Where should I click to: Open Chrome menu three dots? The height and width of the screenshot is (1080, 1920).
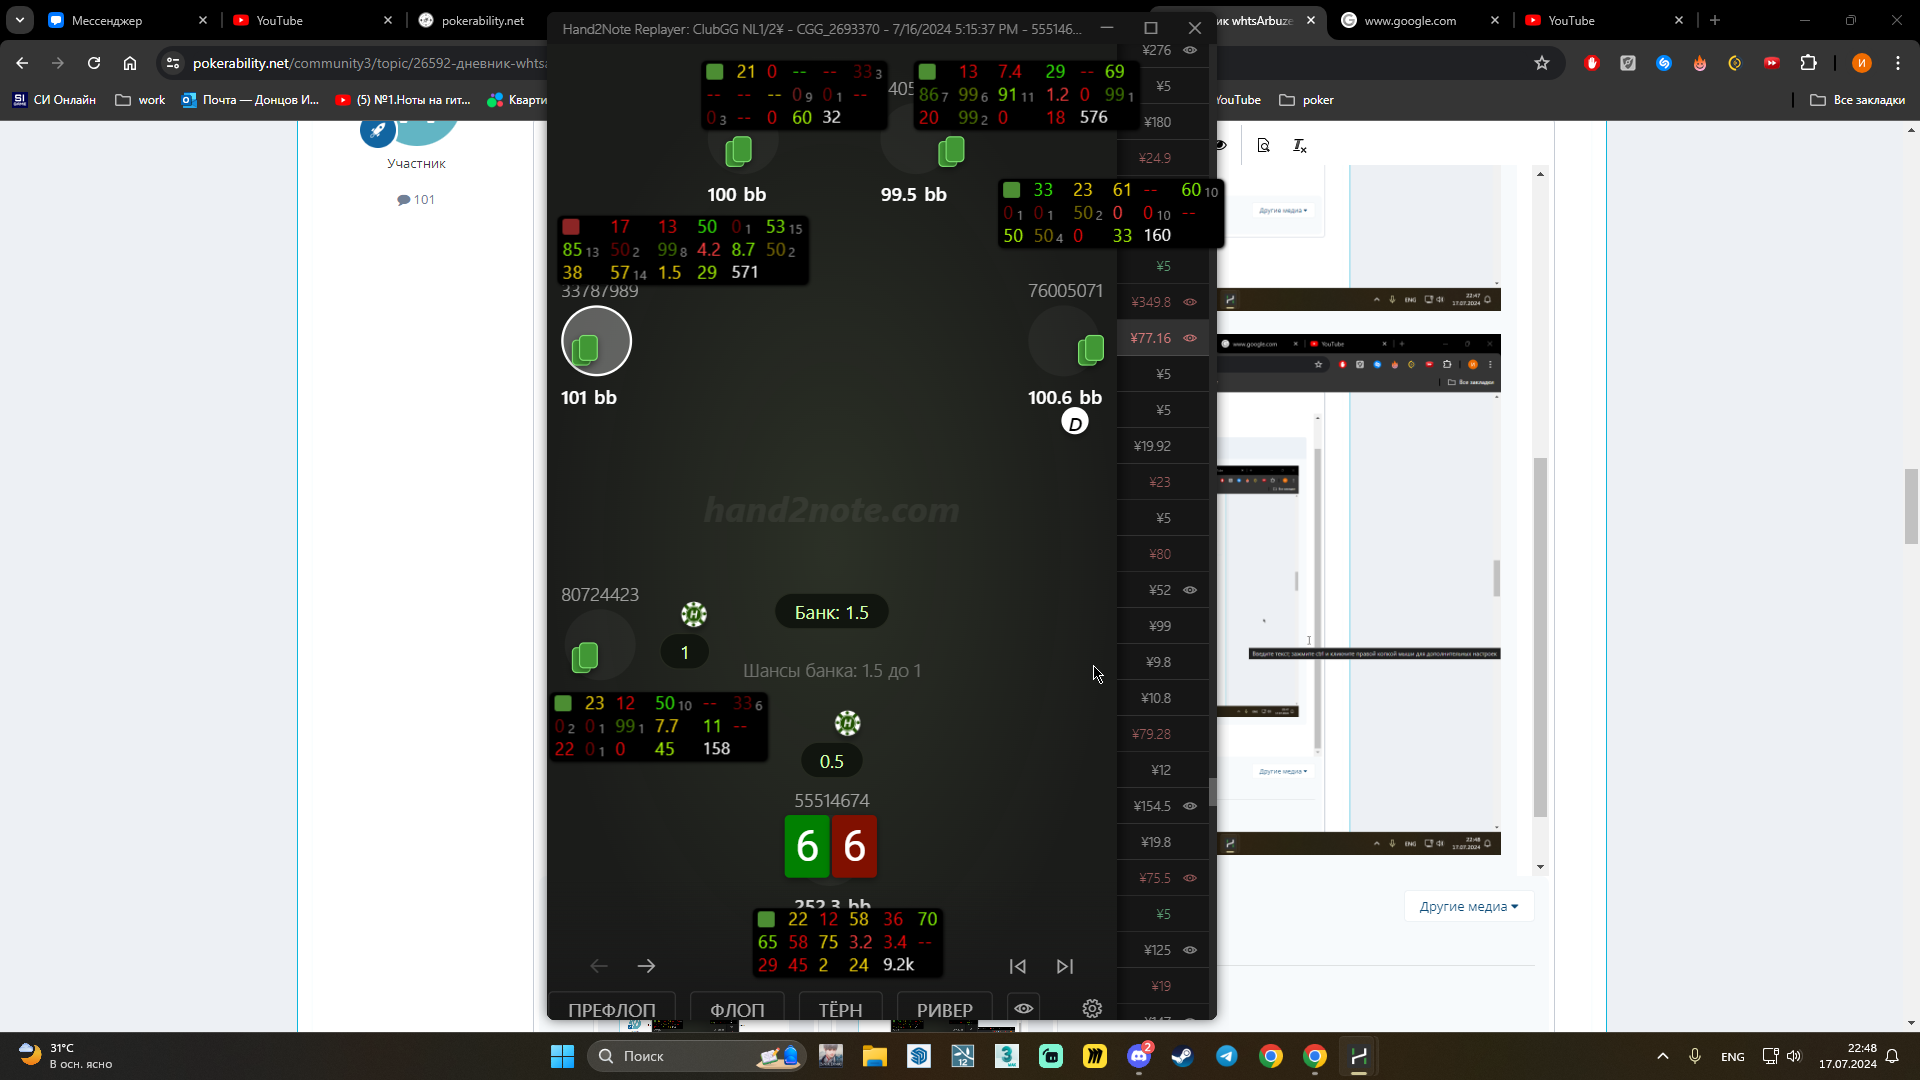coord(1898,63)
